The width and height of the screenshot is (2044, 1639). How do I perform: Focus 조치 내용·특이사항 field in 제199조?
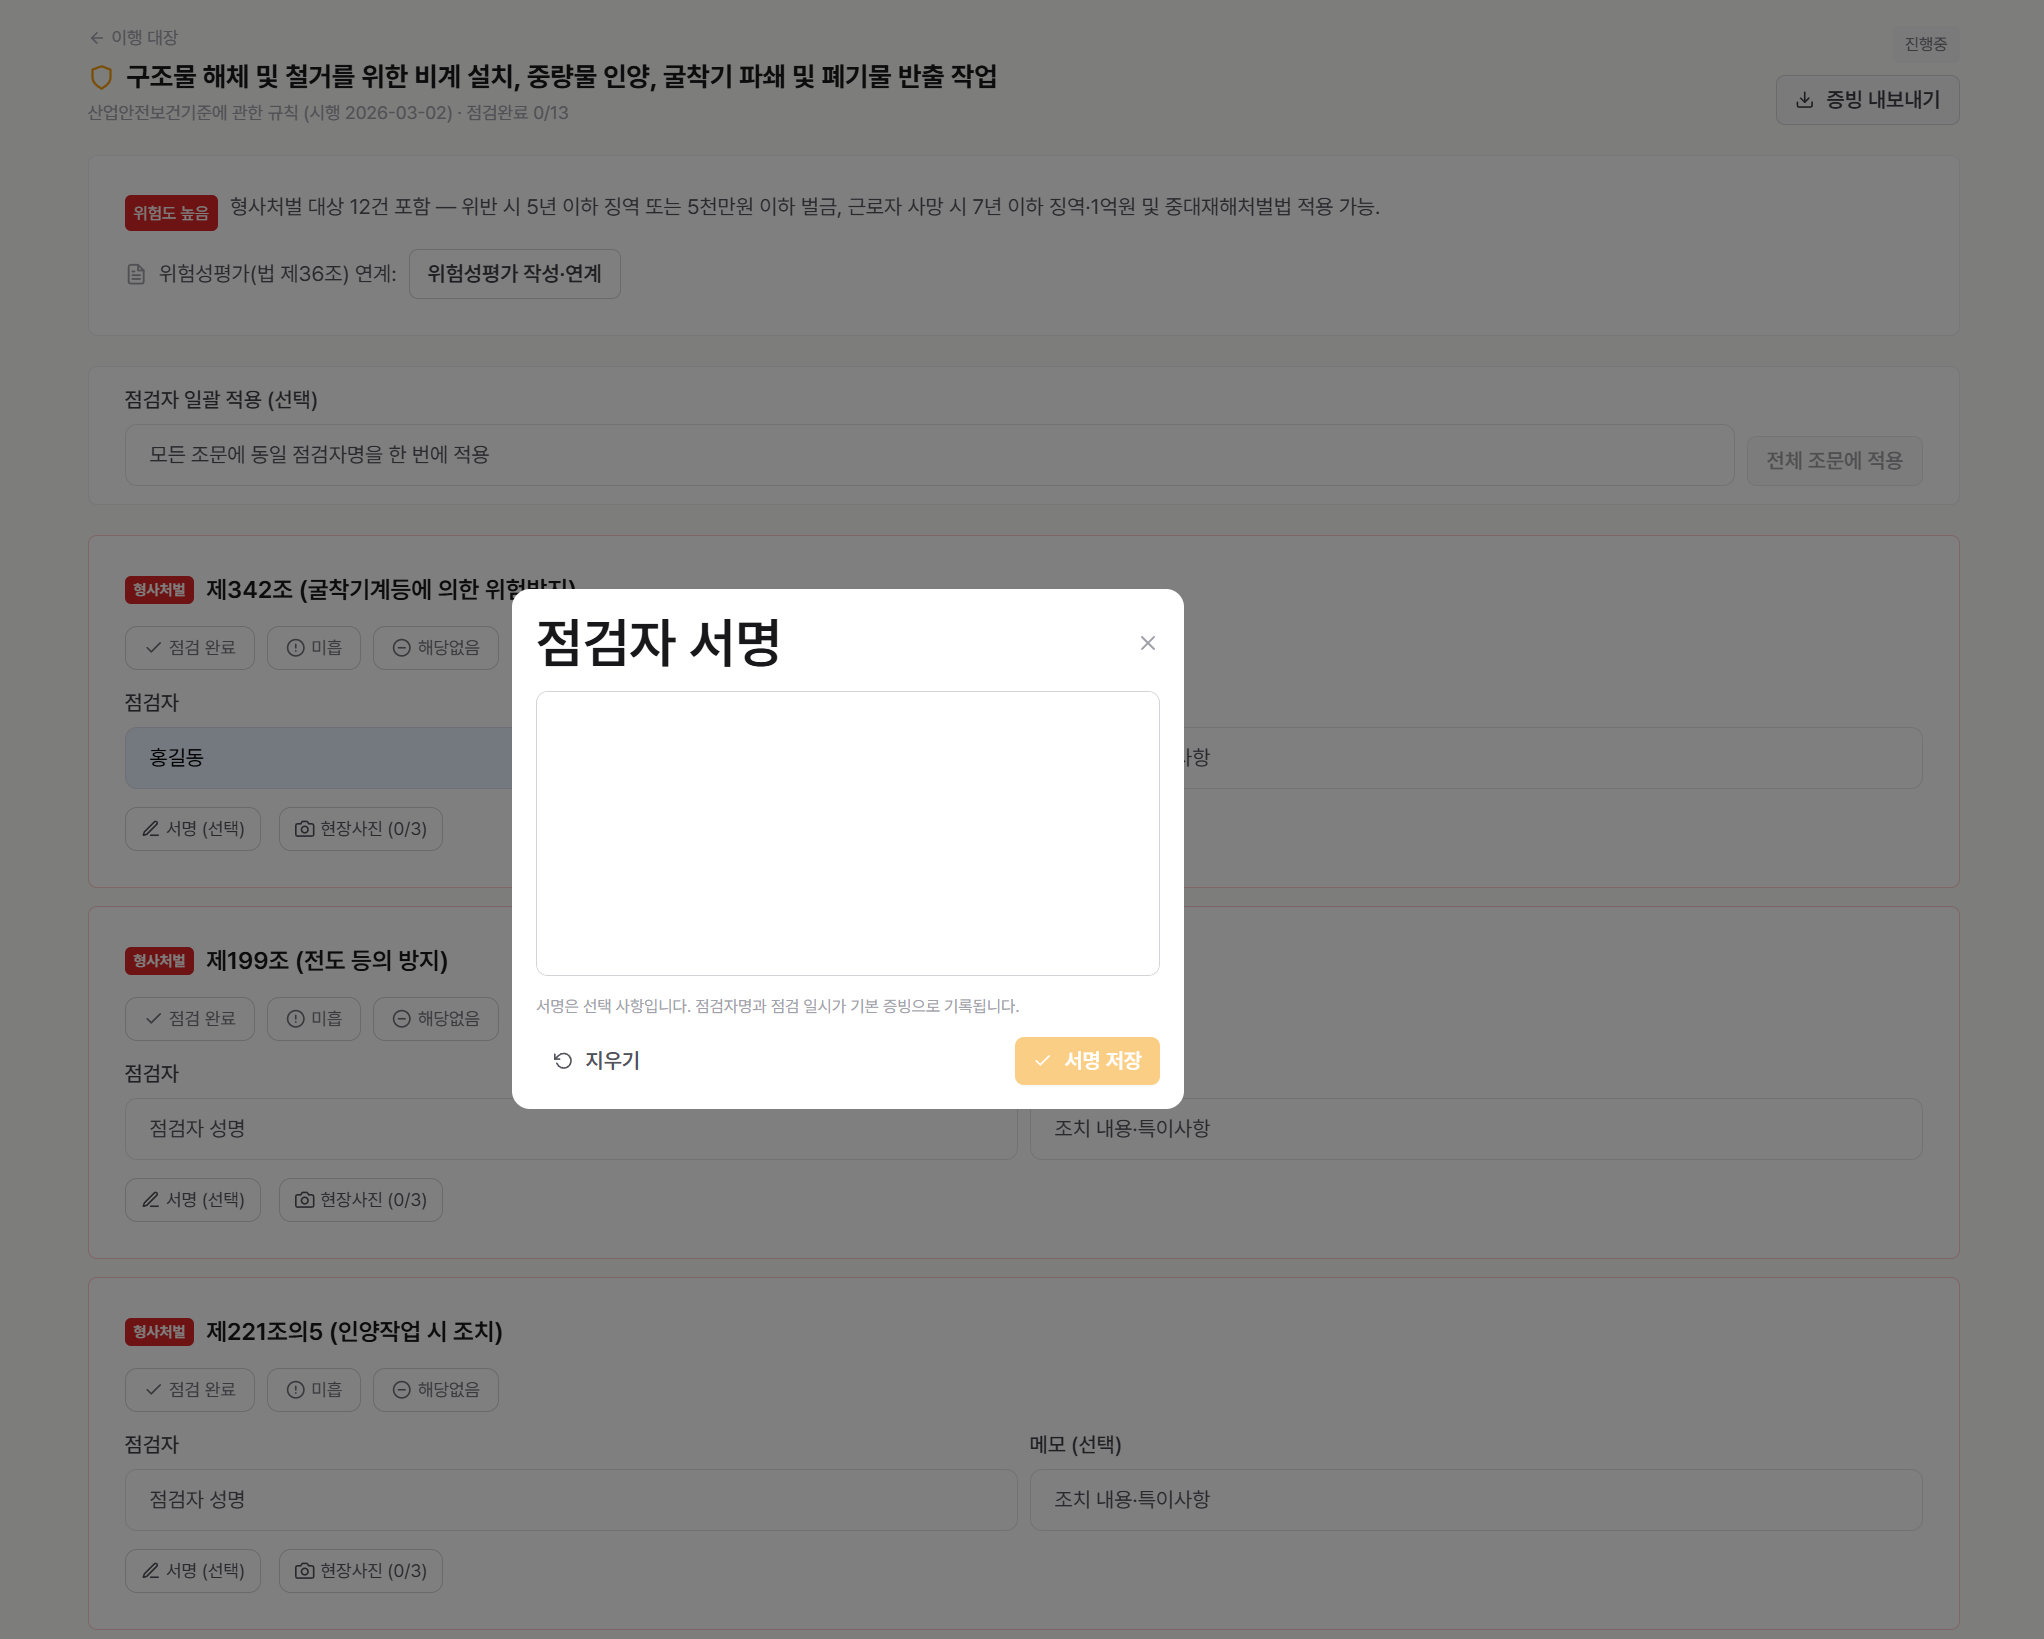click(1476, 1129)
